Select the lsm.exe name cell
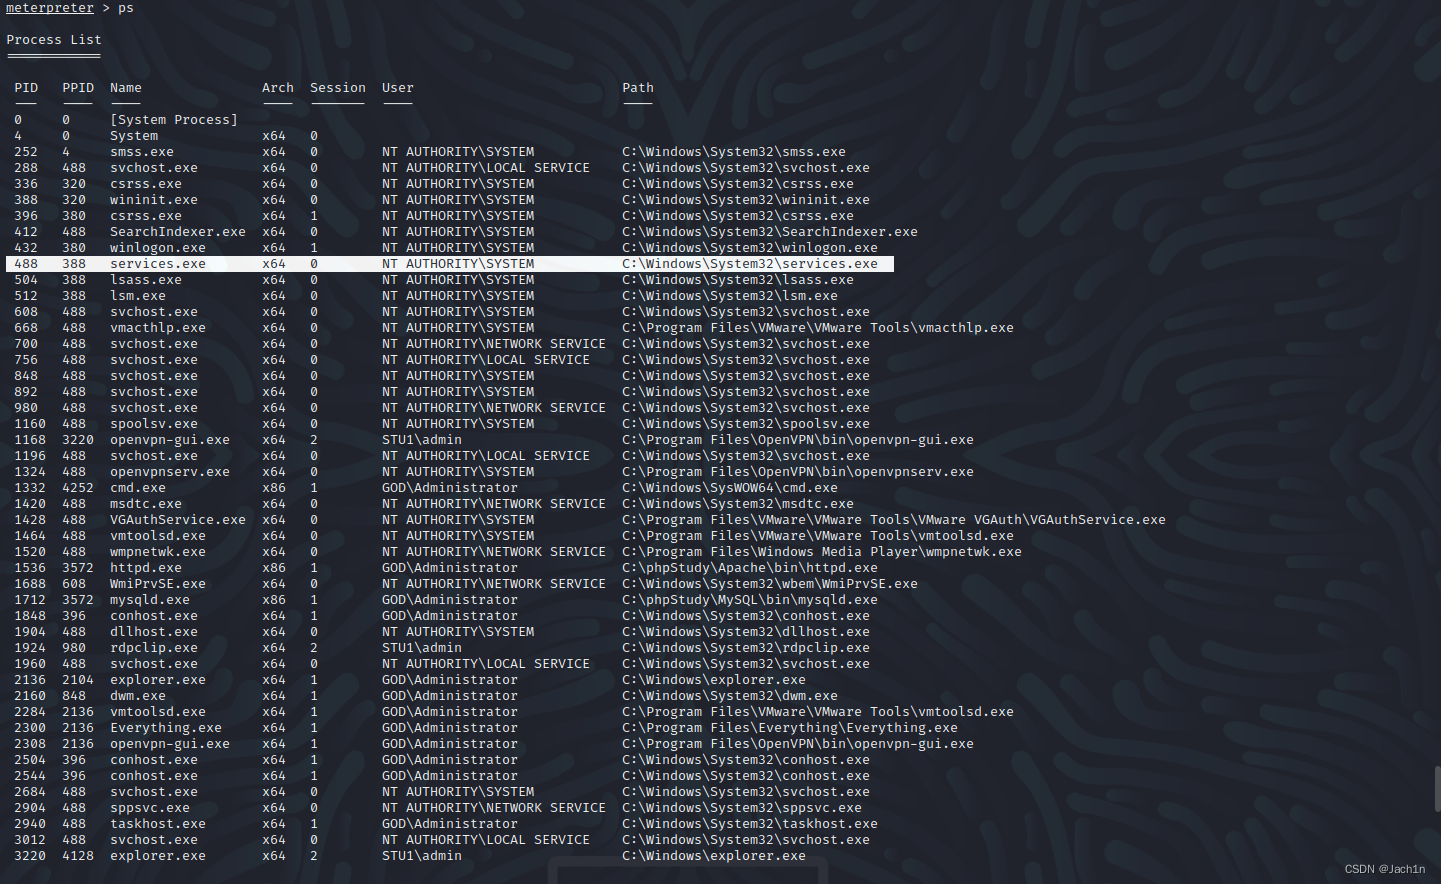The image size is (1441, 884). (138, 296)
